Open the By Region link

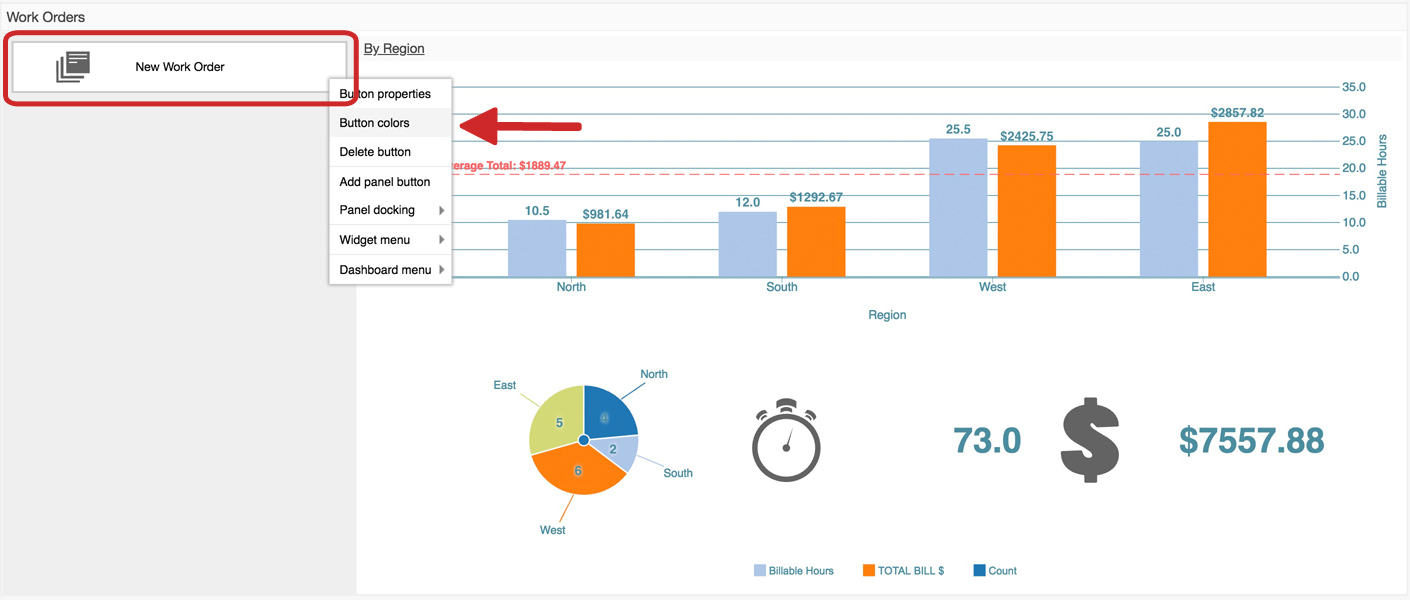[x=394, y=48]
